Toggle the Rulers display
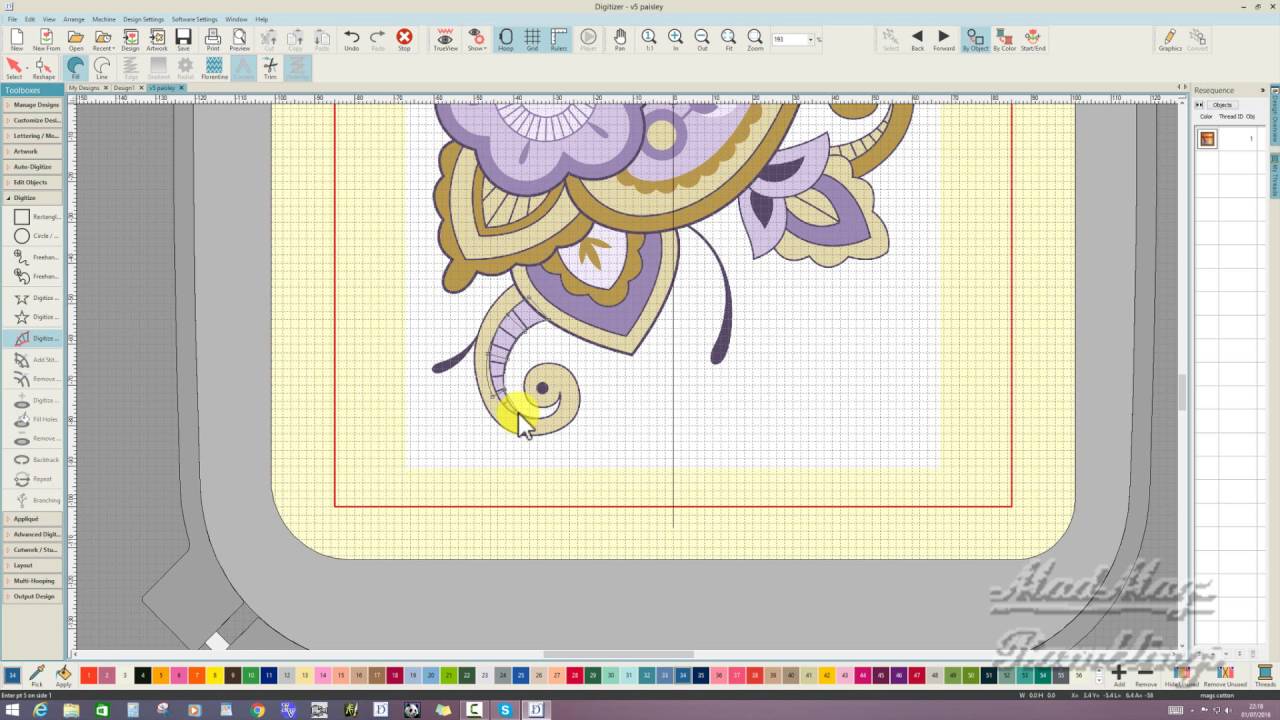Image resolution: width=1280 pixels, height=720 pixels. click(559, 40)
